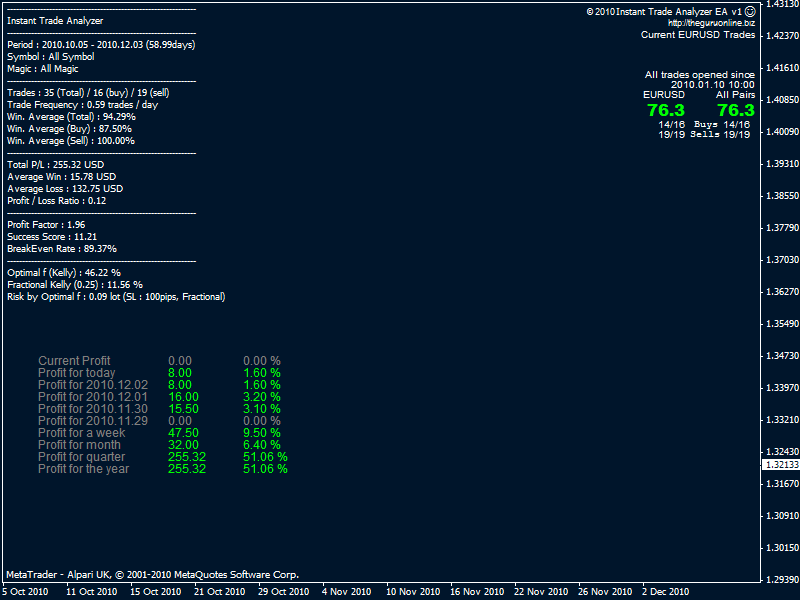Viewport: 800px width, 600px height.
Task: Click the 2 Dec 2010 date on time axis
Action: [x=666, y=592]
